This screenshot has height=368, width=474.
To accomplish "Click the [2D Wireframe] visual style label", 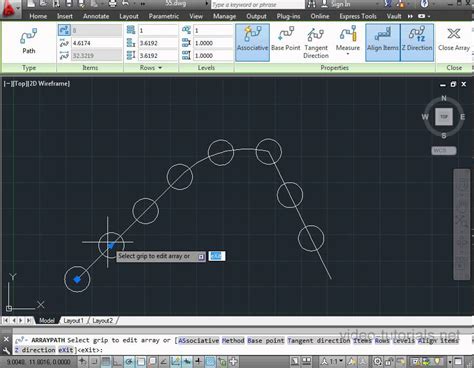I will click(x=48, y=84).
